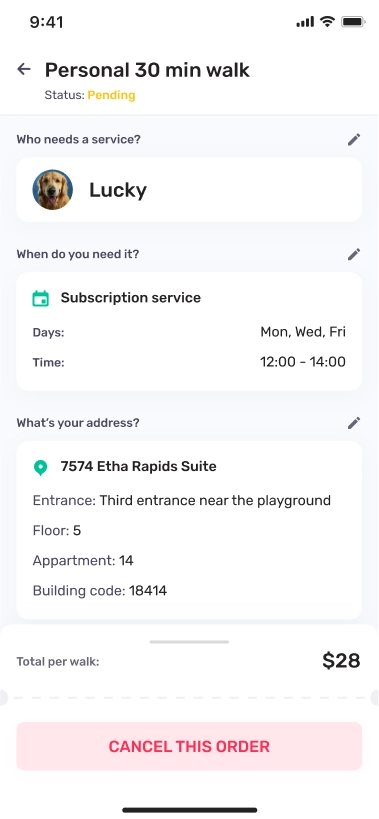
Task: Click the Wi-Fi status icon
Action: tap(327, 21)
